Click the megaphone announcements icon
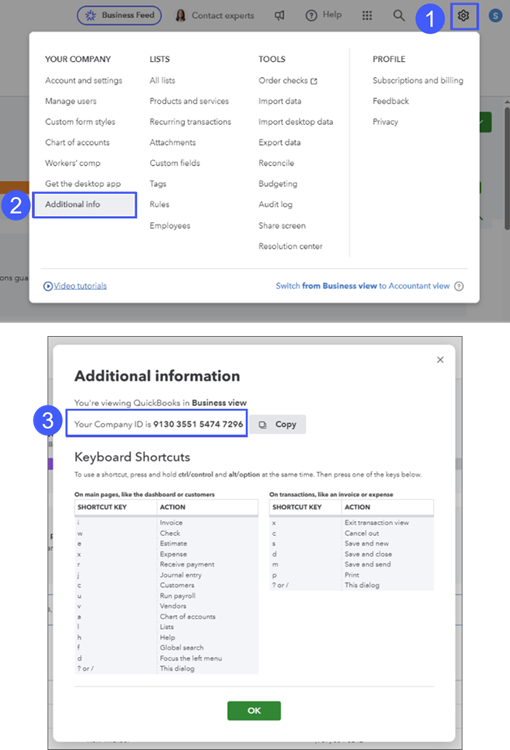The image size is (510, 750). pos(279,15)
